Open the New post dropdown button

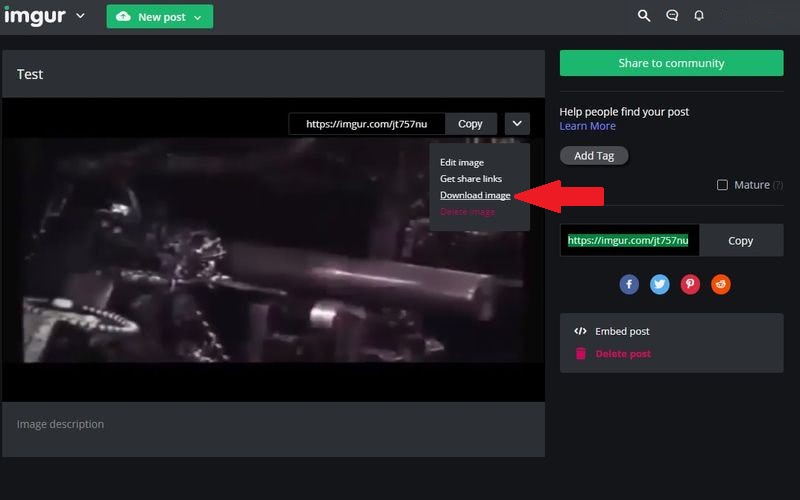click(x=160, y=17)
